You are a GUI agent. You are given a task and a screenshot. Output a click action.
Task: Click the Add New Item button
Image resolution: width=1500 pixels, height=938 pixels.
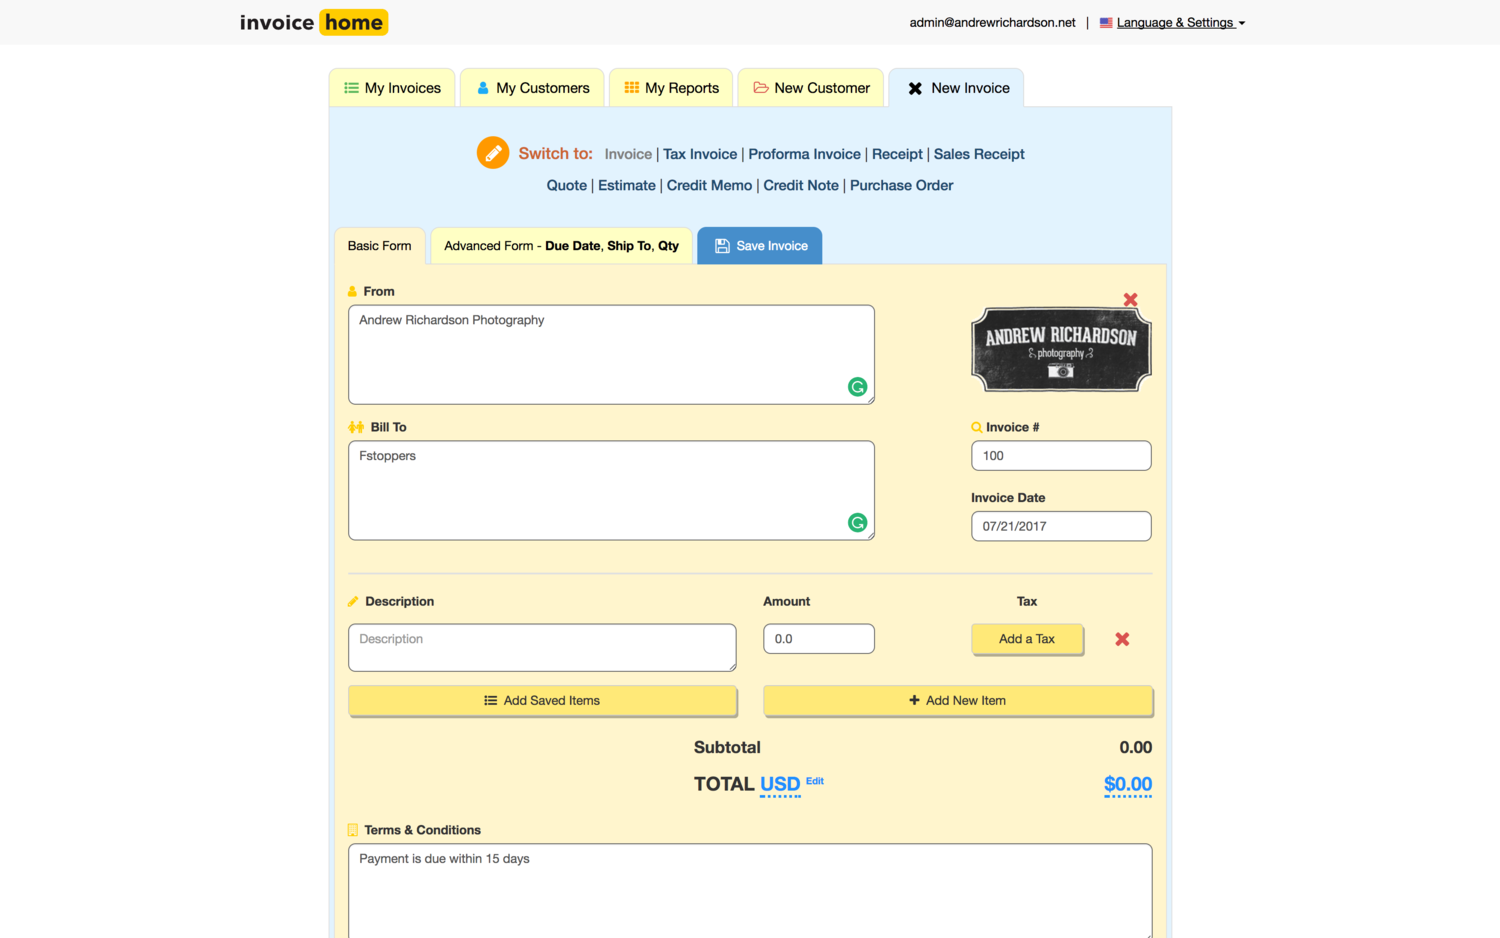pyautogui.click(x=958, y=701)
